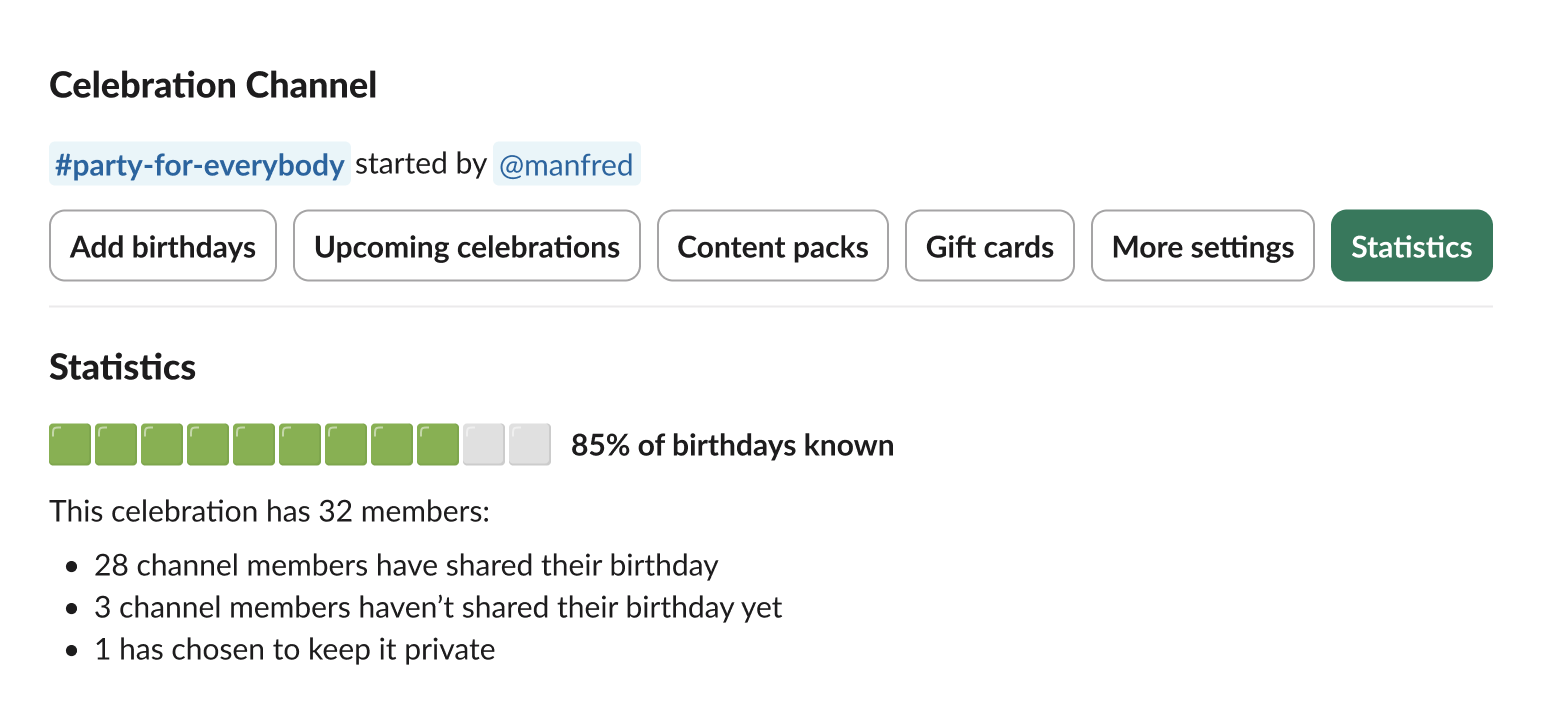This screenshot has width=1541, height=717.
Task: Open the #party-for-everybody channel link
Action: click(x=199, y=163)
